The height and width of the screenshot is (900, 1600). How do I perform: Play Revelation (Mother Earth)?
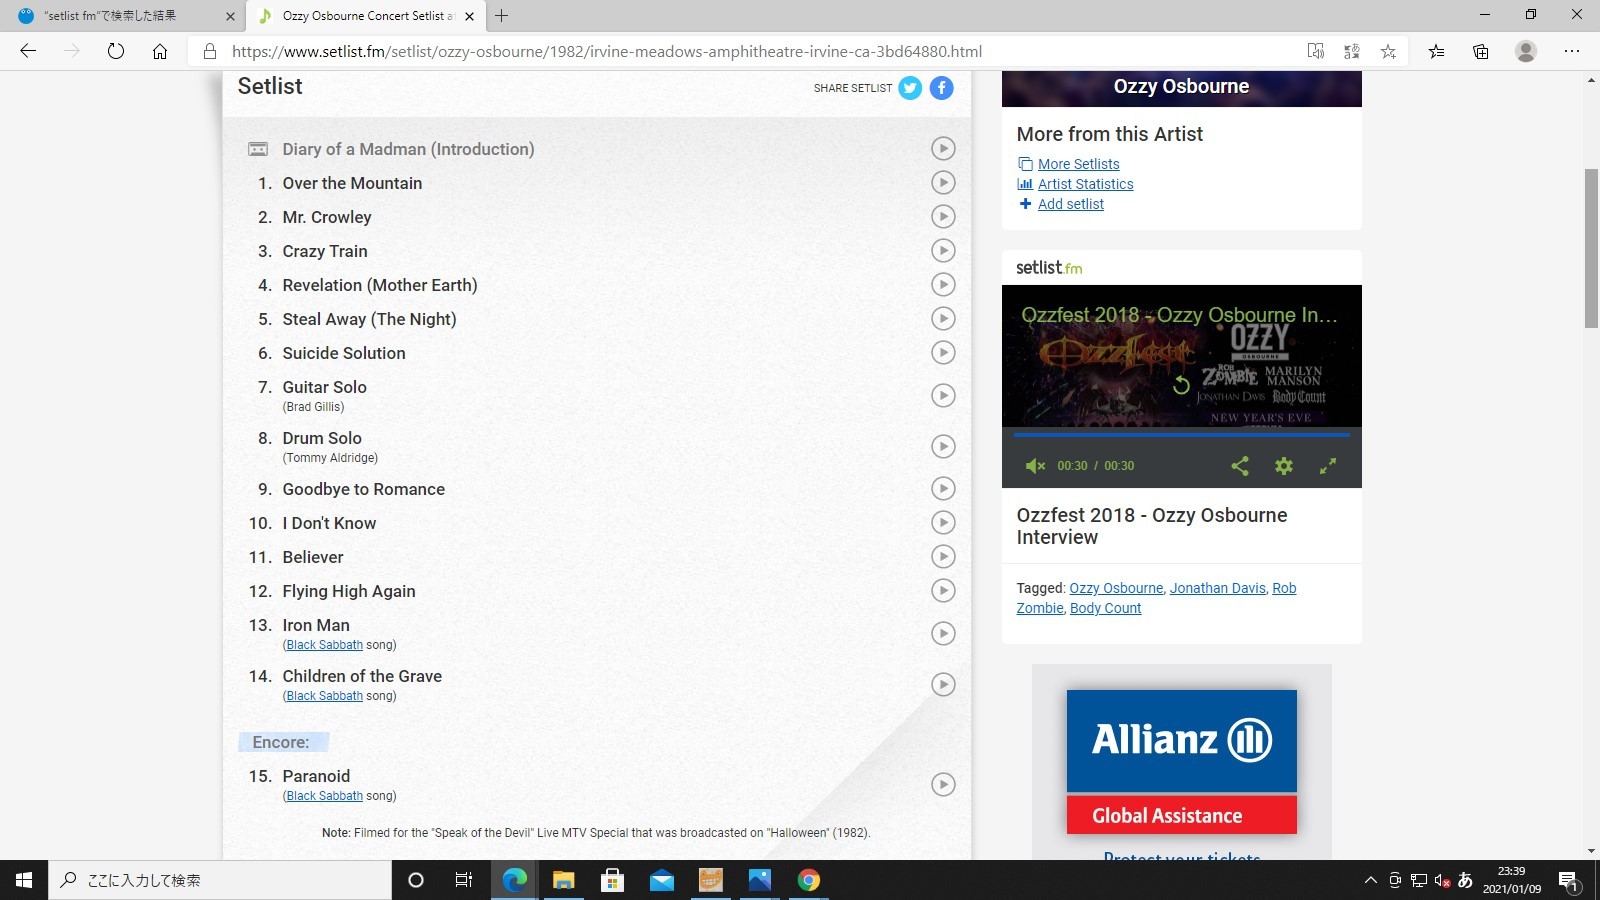(943, 285)
